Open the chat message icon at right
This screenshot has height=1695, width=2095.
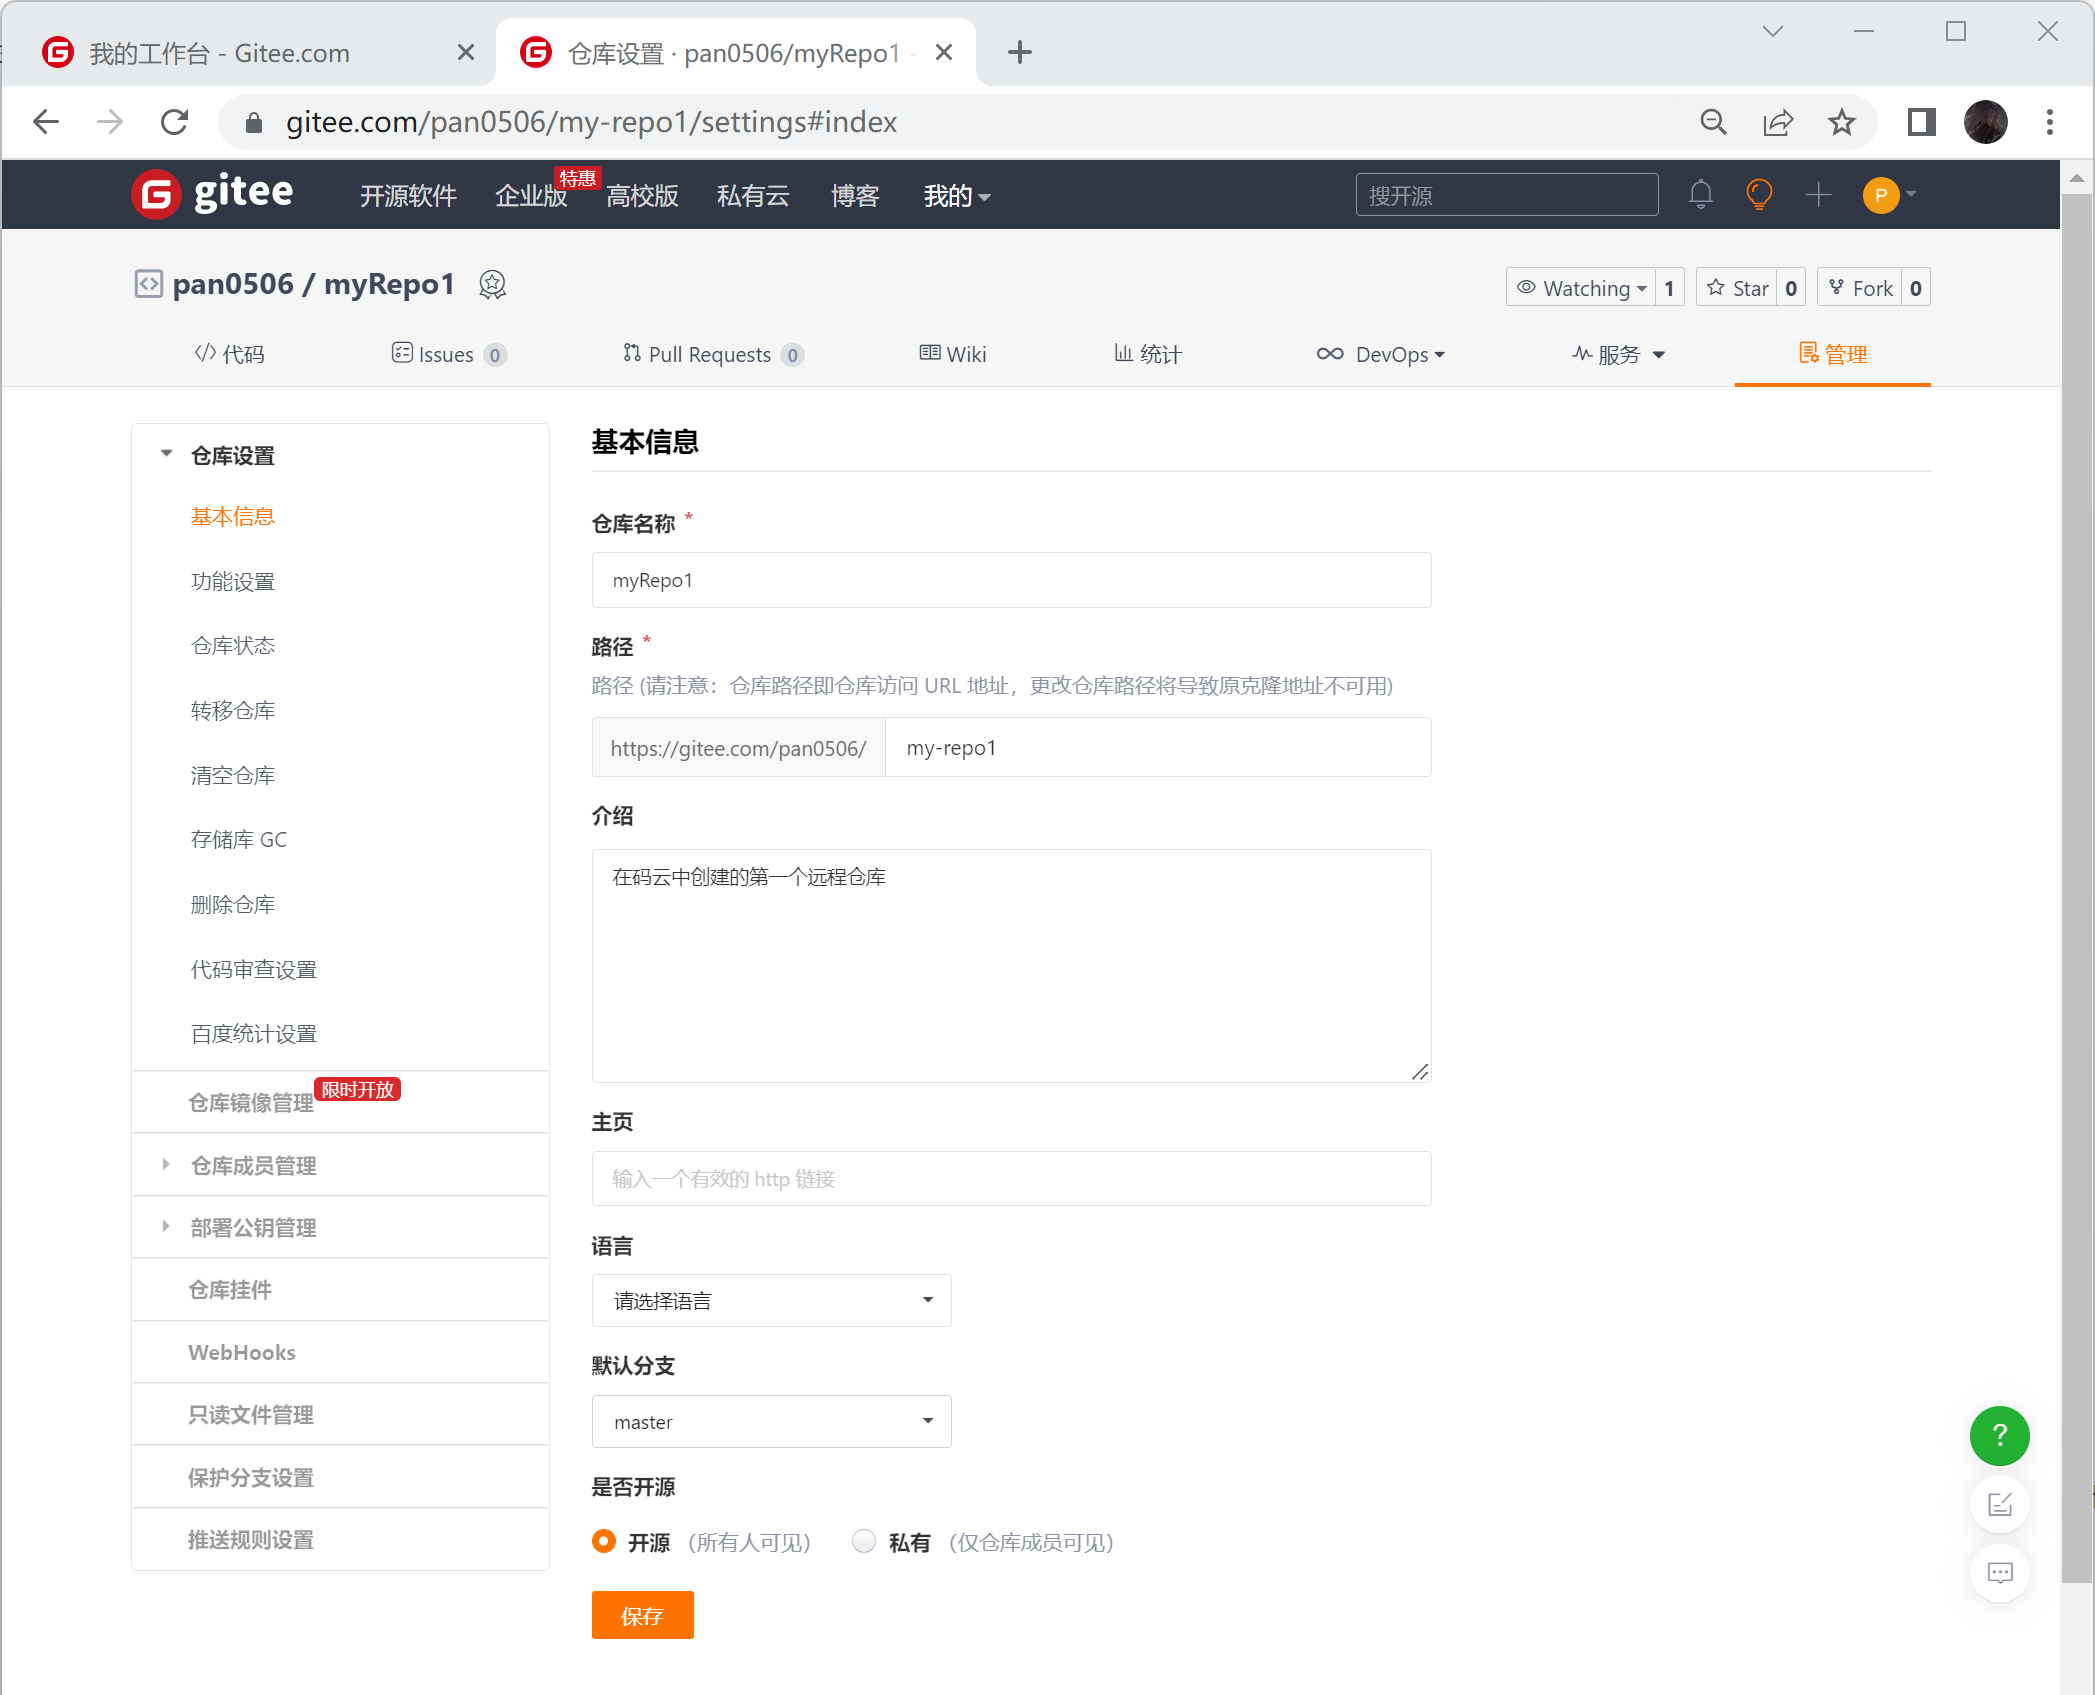click(1999, 1573)
